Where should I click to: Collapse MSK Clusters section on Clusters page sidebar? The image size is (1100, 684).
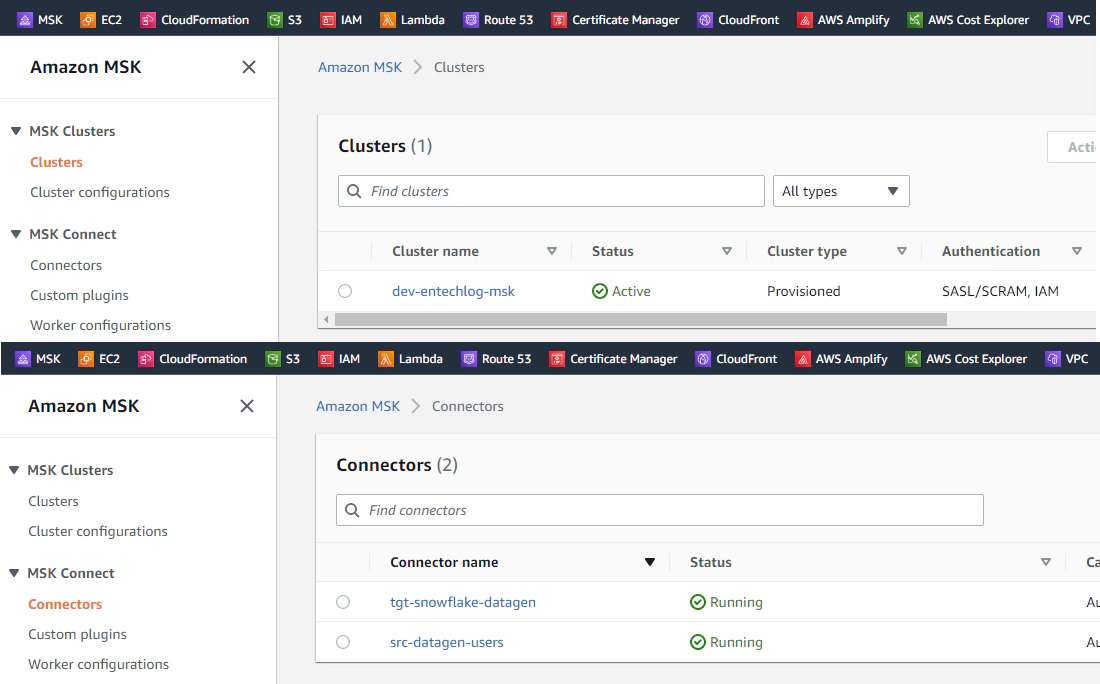[15, 131]
